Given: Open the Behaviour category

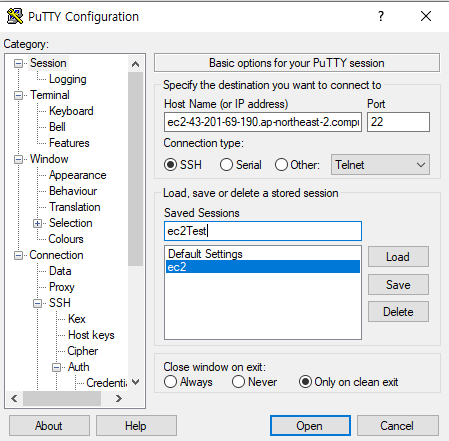Looking at the screenshot, I should pos(73,191).
